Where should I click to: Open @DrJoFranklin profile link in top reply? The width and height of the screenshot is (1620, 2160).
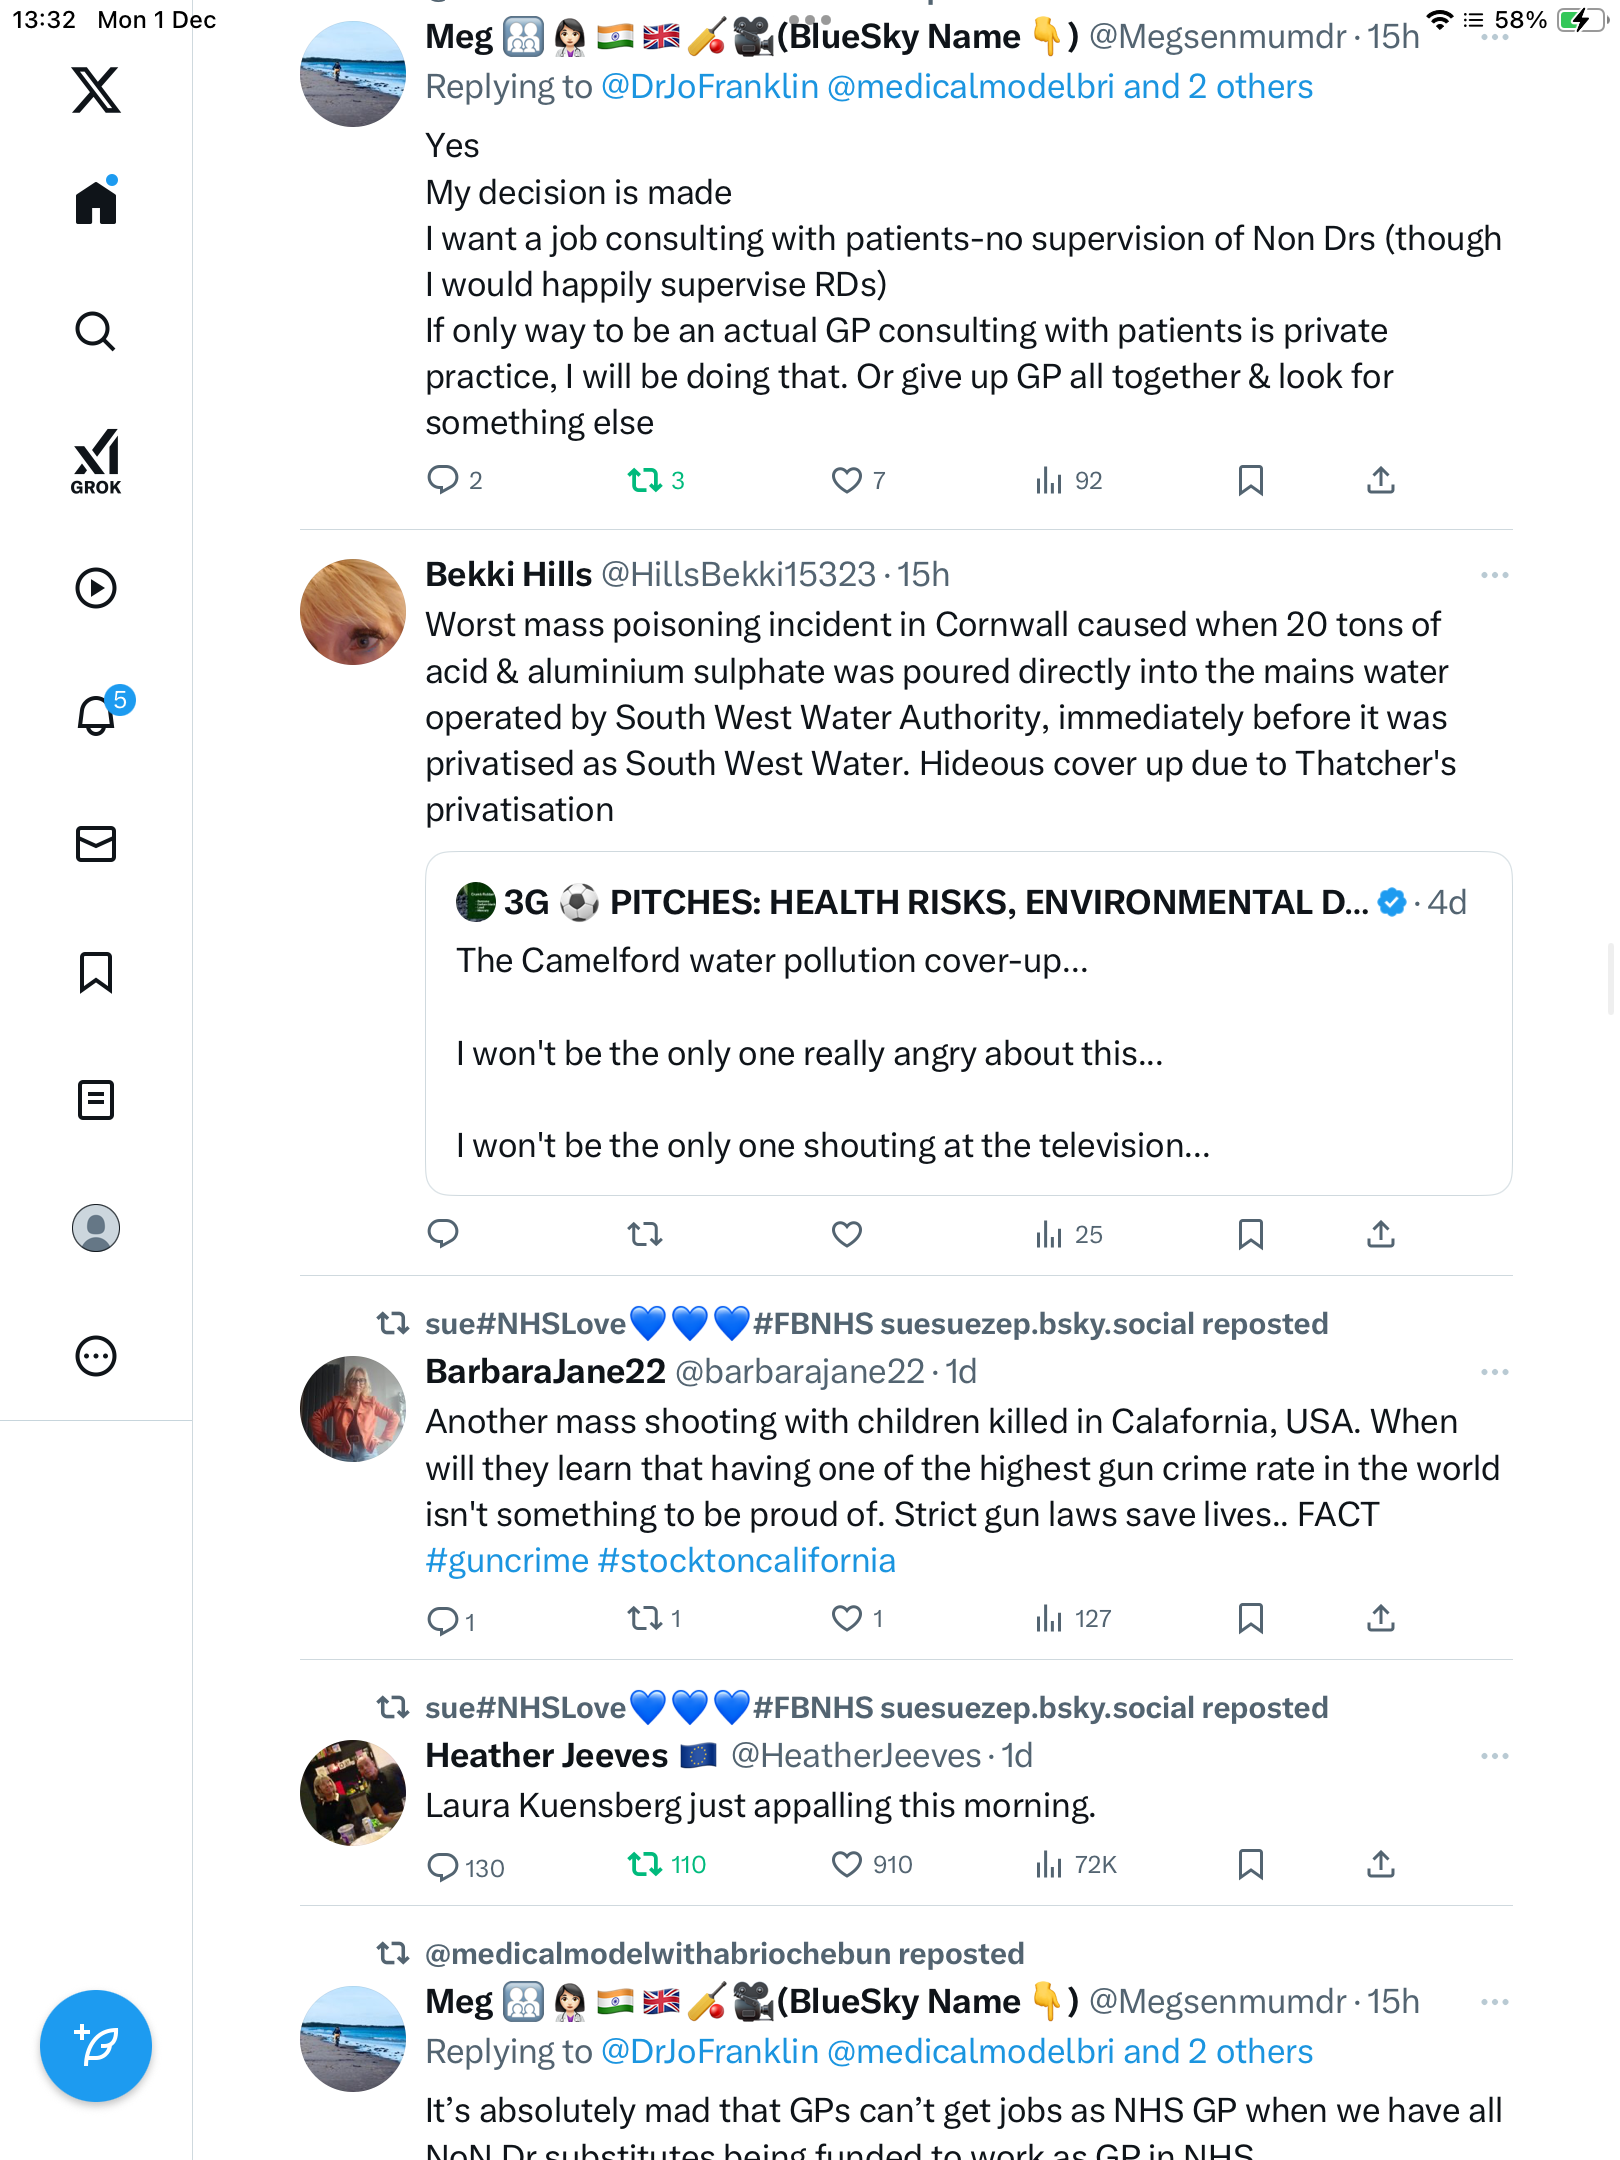710,87
